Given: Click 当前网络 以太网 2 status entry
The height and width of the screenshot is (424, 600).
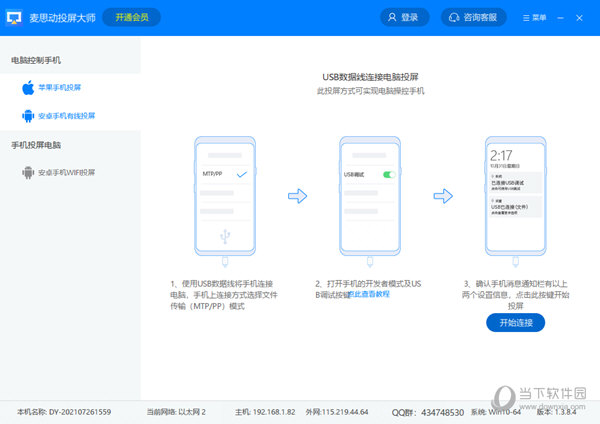Looking at the screenshot, I should point(176,412).
